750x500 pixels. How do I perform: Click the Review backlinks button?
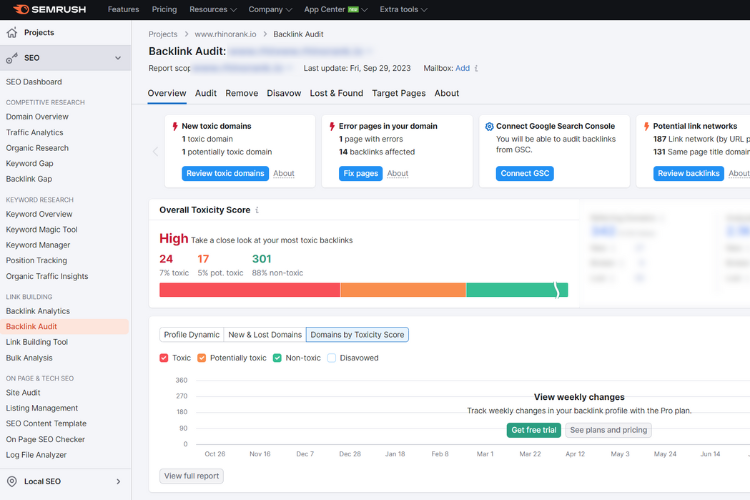688,173
